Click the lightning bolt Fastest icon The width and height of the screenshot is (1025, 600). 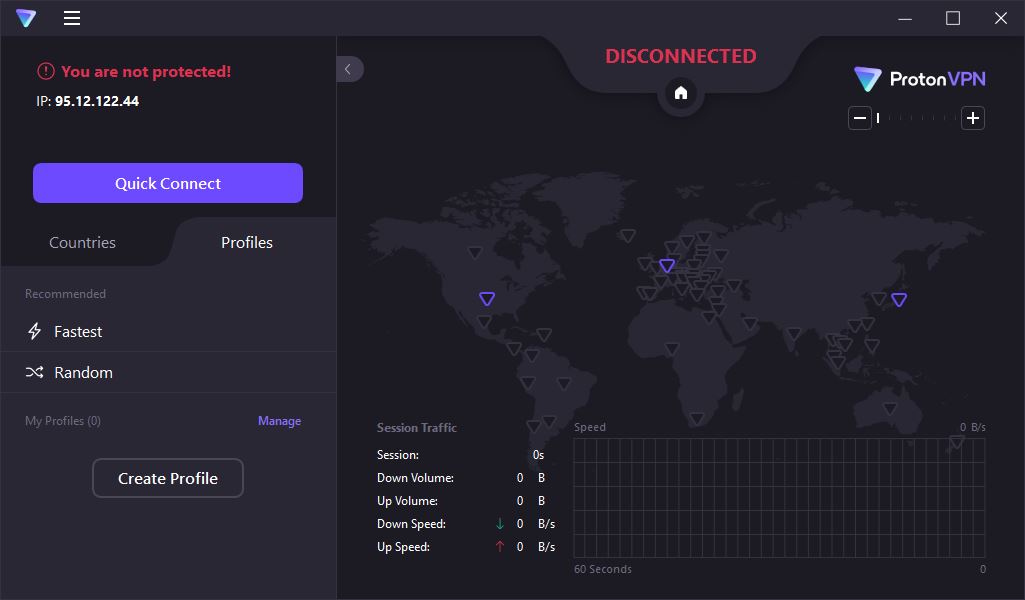tap(35, 331)
